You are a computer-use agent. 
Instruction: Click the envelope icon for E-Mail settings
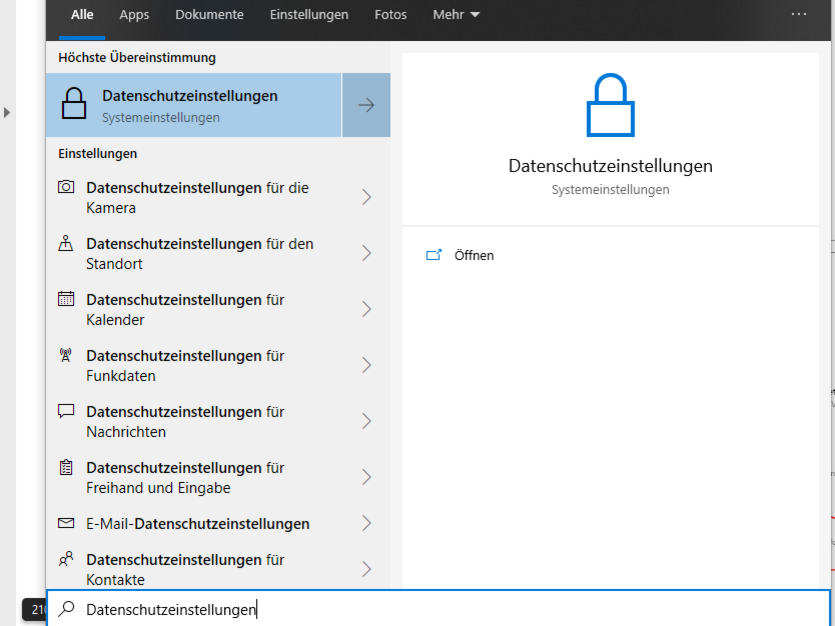point(66,523)
